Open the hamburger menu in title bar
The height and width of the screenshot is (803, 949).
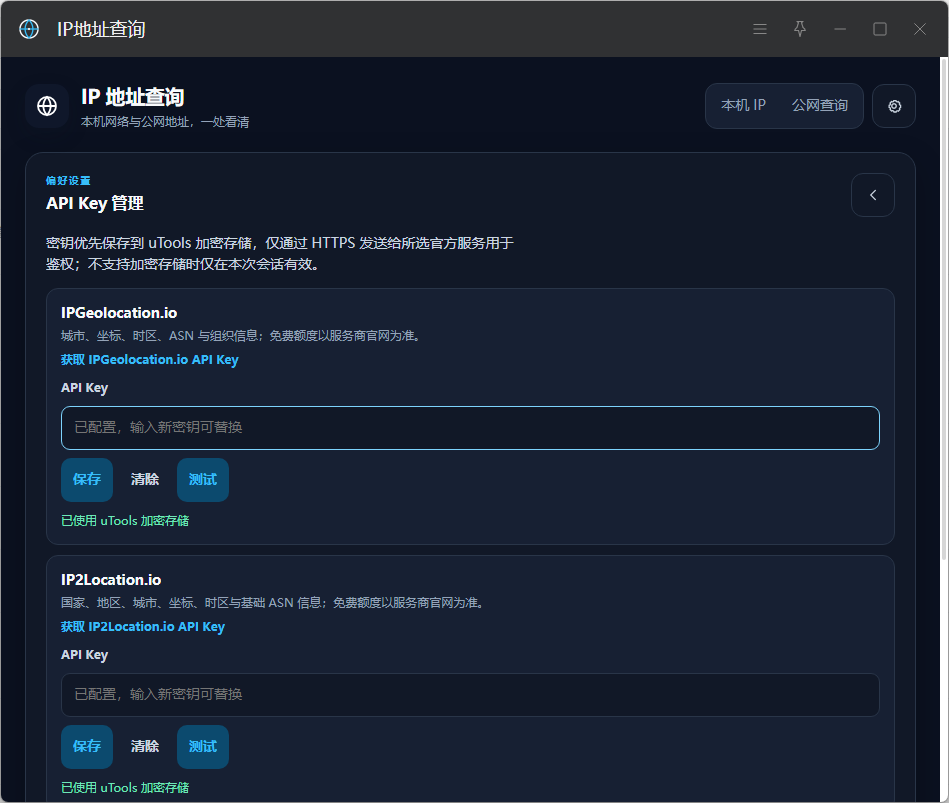760,29
